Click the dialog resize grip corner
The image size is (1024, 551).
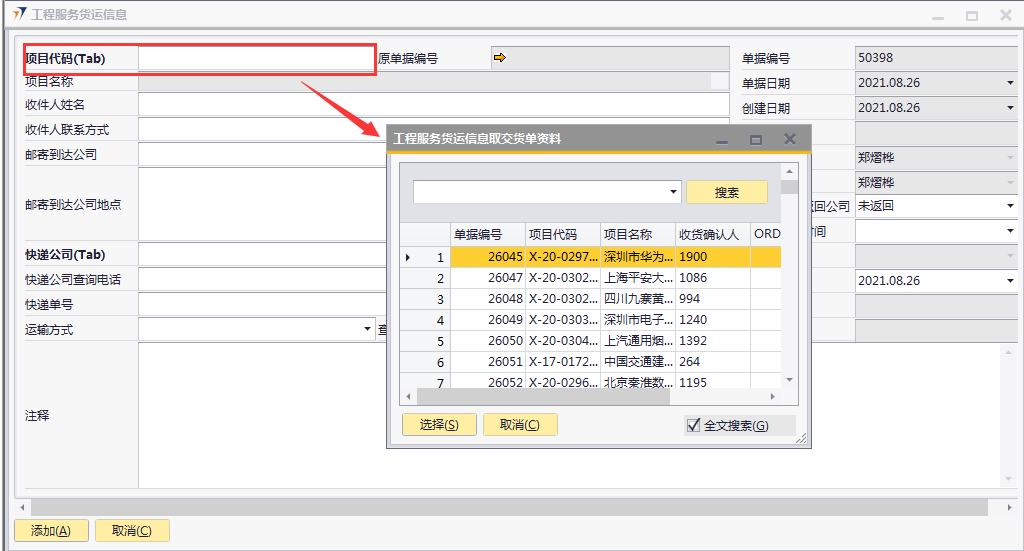(801, 438)
